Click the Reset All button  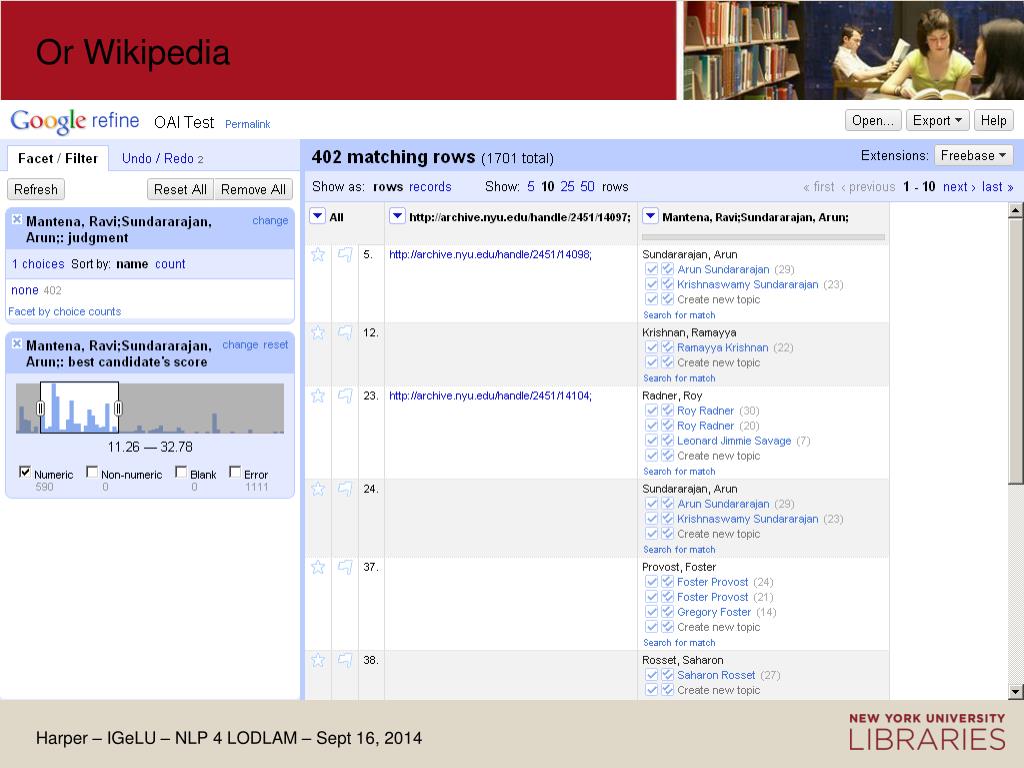[180, 189]
